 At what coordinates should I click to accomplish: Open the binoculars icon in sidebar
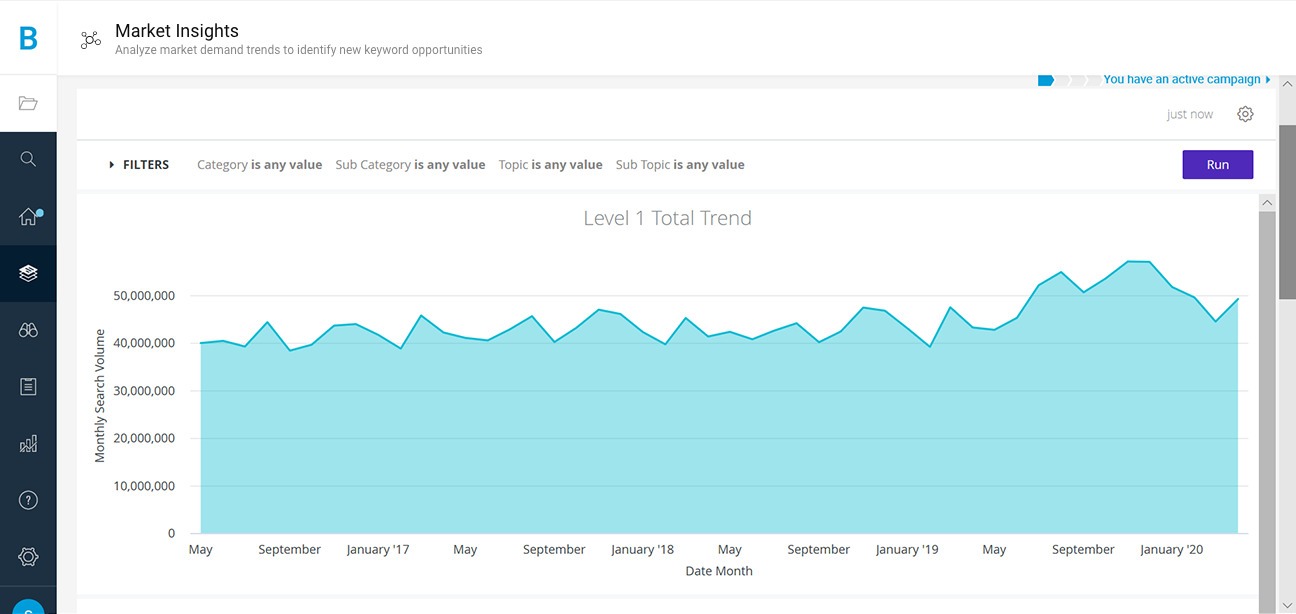click(x=28, y=330)
